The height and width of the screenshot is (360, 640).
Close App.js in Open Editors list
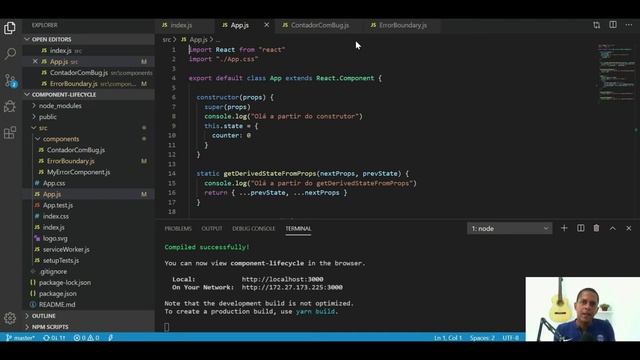pyautogui.click(x=35, y=61)
